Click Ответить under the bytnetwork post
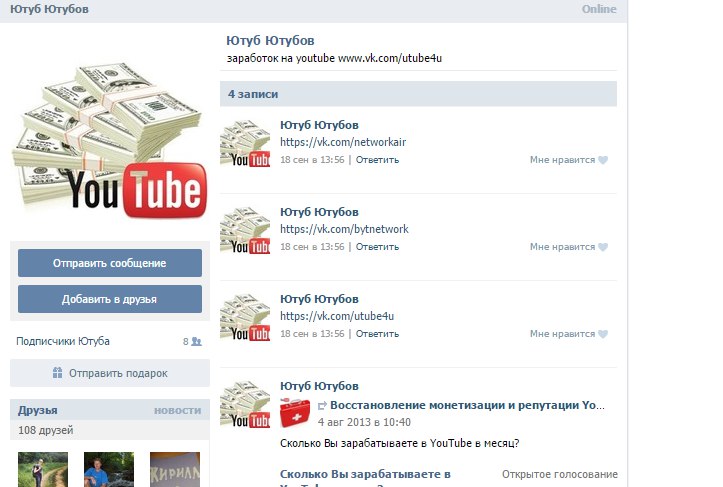Screen dimensions: 723x487 coord(377,247)
